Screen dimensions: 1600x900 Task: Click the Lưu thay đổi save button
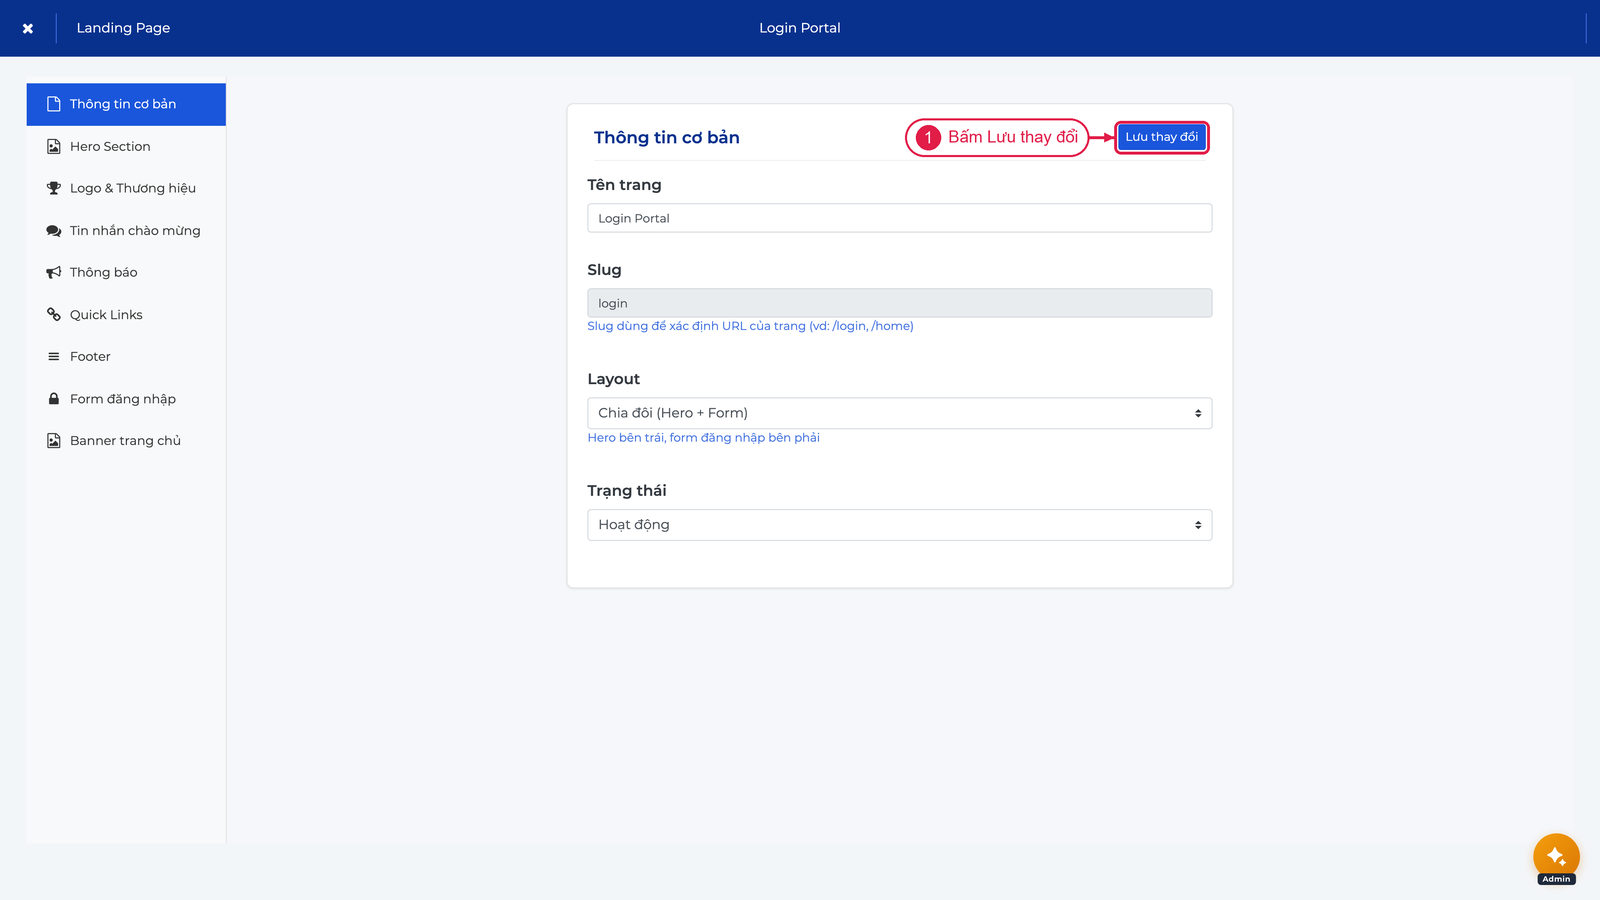(x=1161, y=137)
